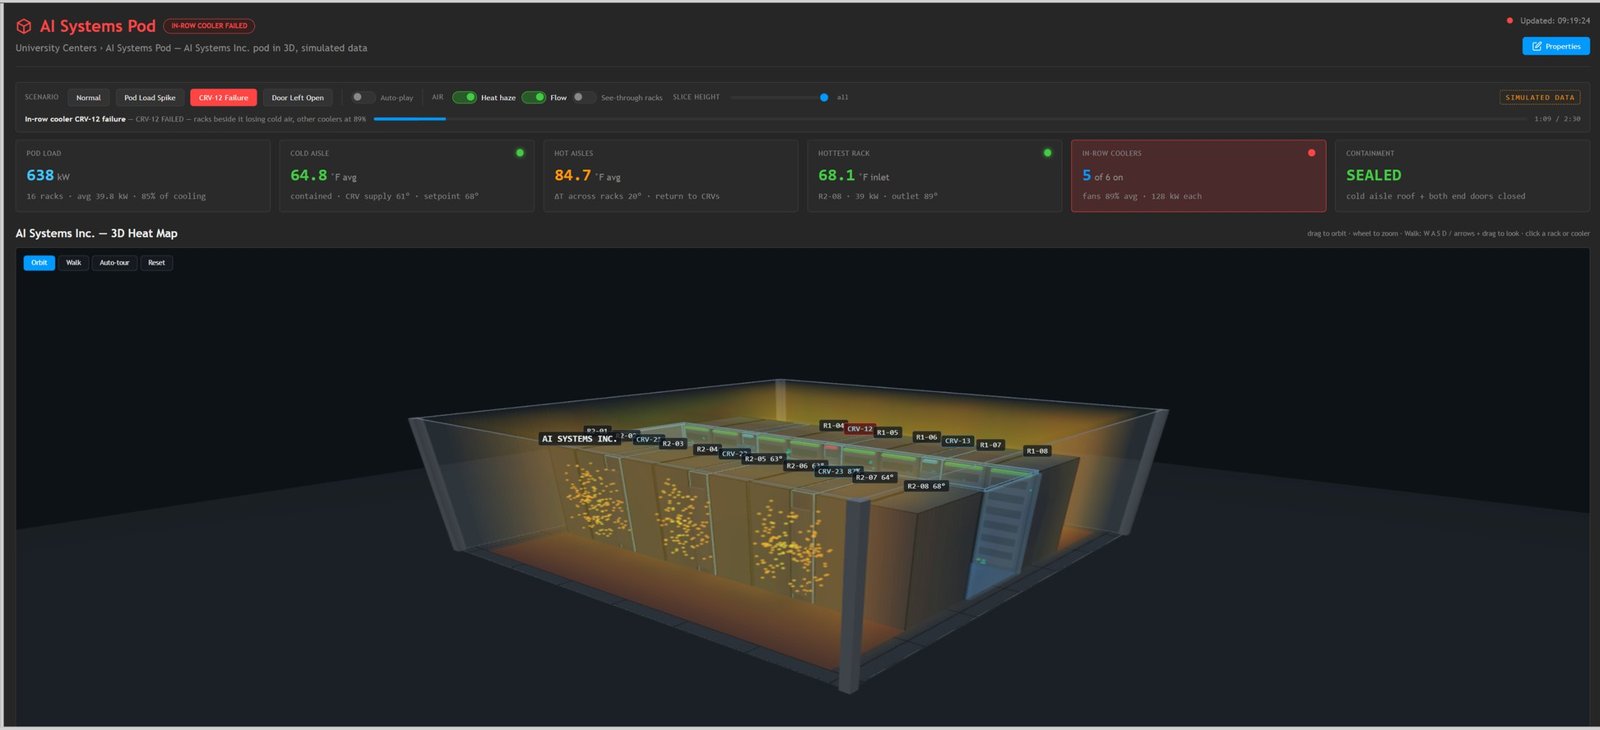Select rack R1-06 label
Viewport: 1600px width, 730px height.
pos(927,437)
